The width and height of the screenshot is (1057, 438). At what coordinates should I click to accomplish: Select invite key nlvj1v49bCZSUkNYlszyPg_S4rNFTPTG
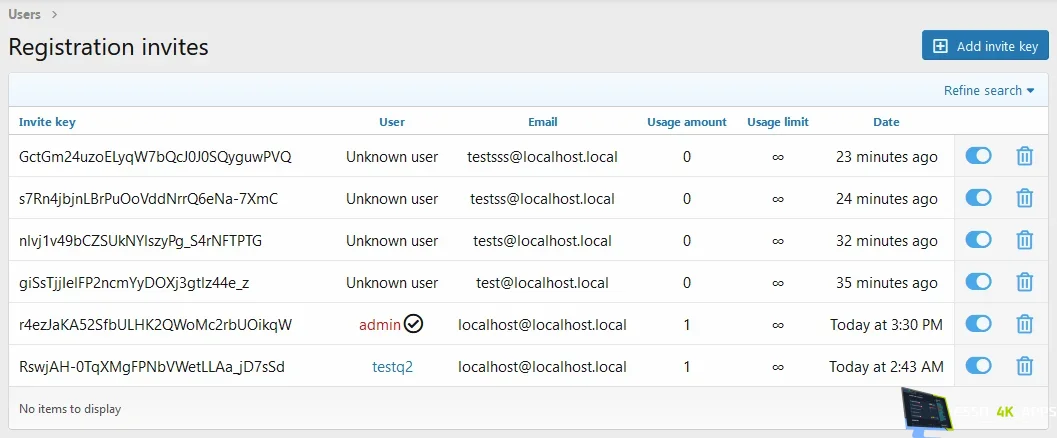tap(140, 241)
